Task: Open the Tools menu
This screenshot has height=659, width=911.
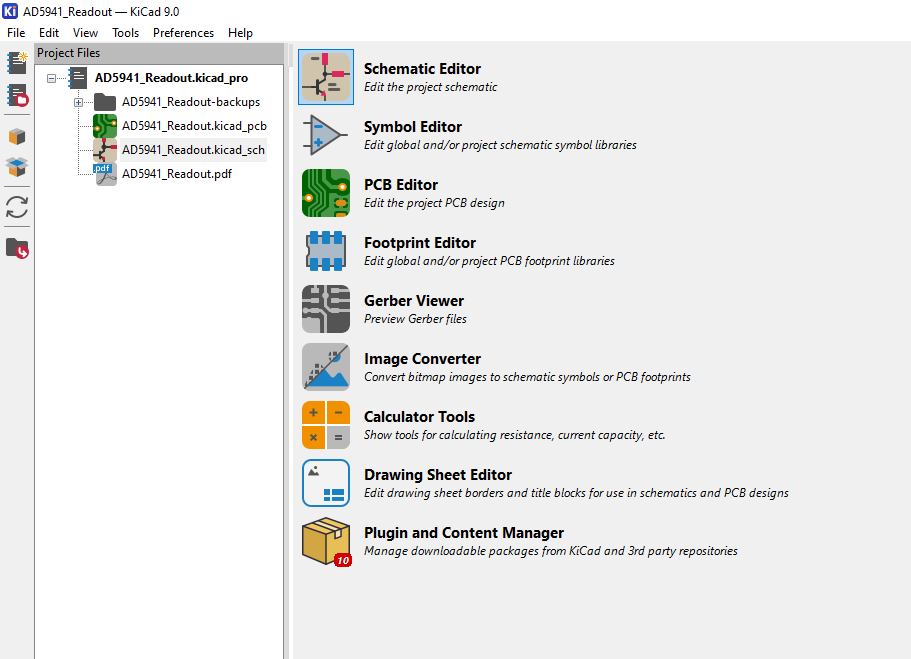Action: [x=125, y=33]
